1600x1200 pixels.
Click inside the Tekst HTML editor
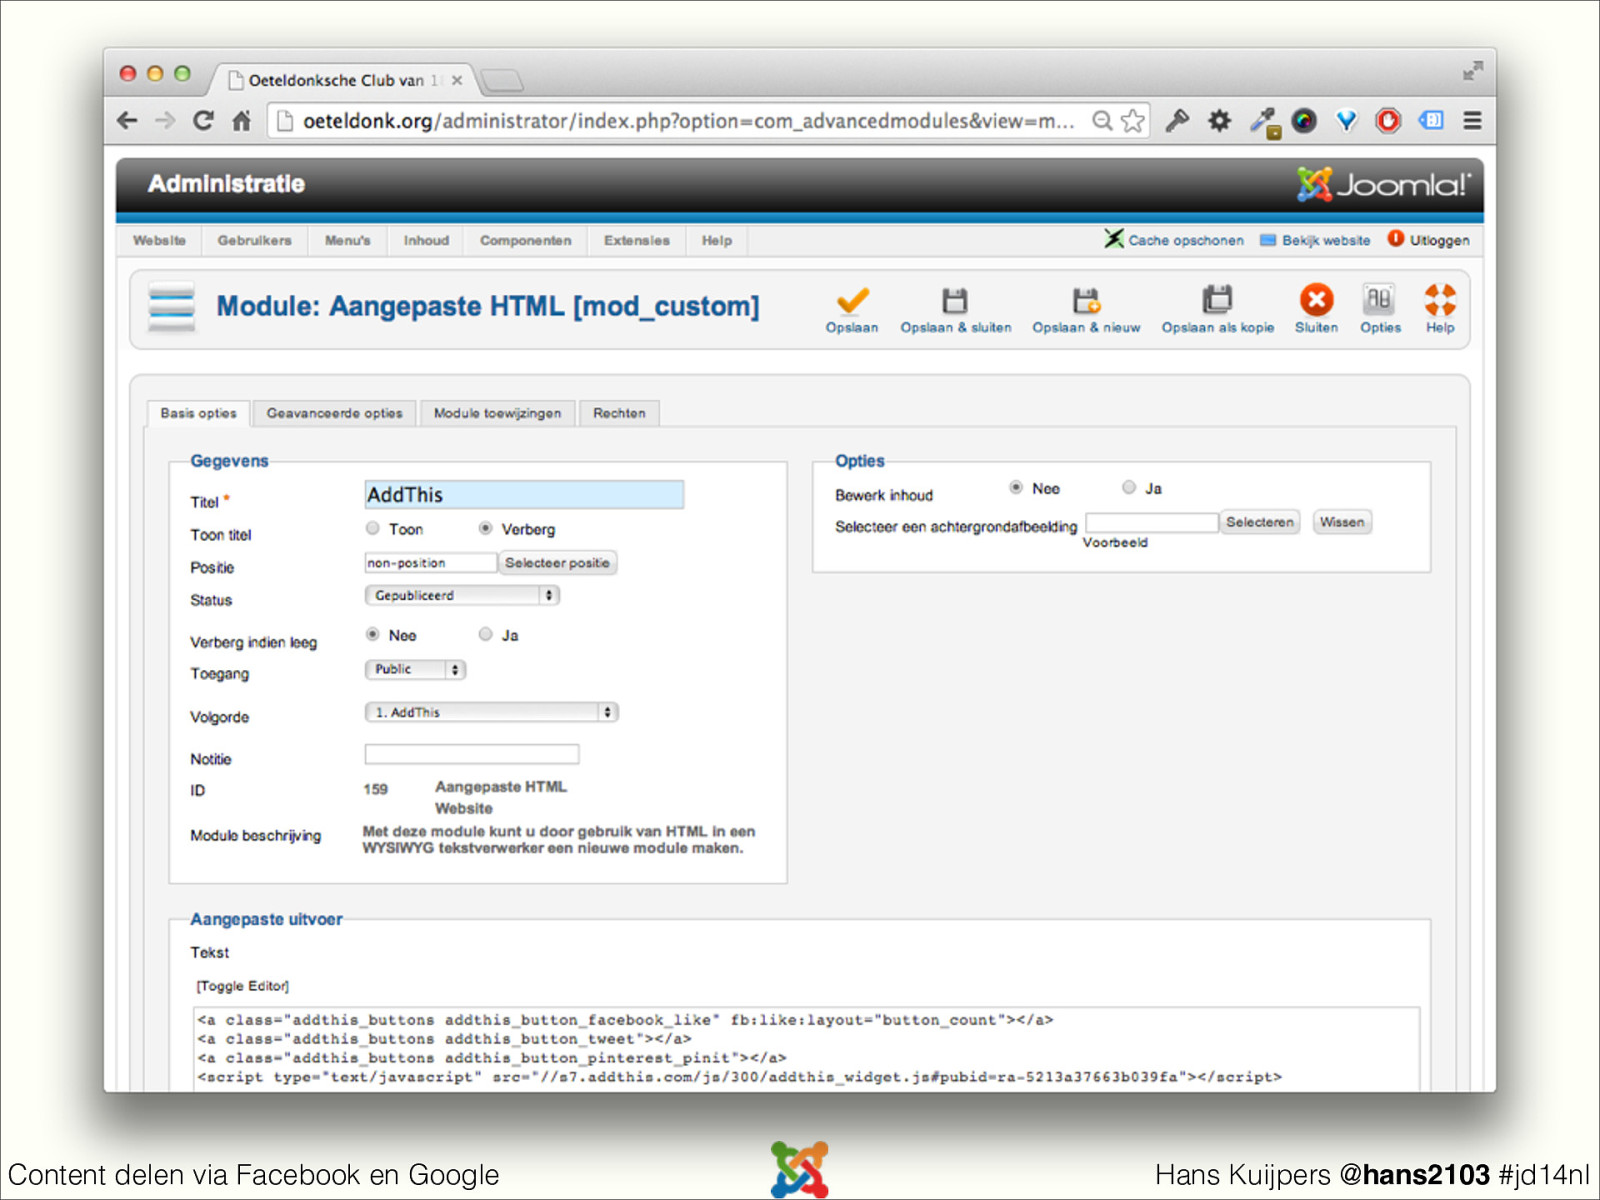806,1048
